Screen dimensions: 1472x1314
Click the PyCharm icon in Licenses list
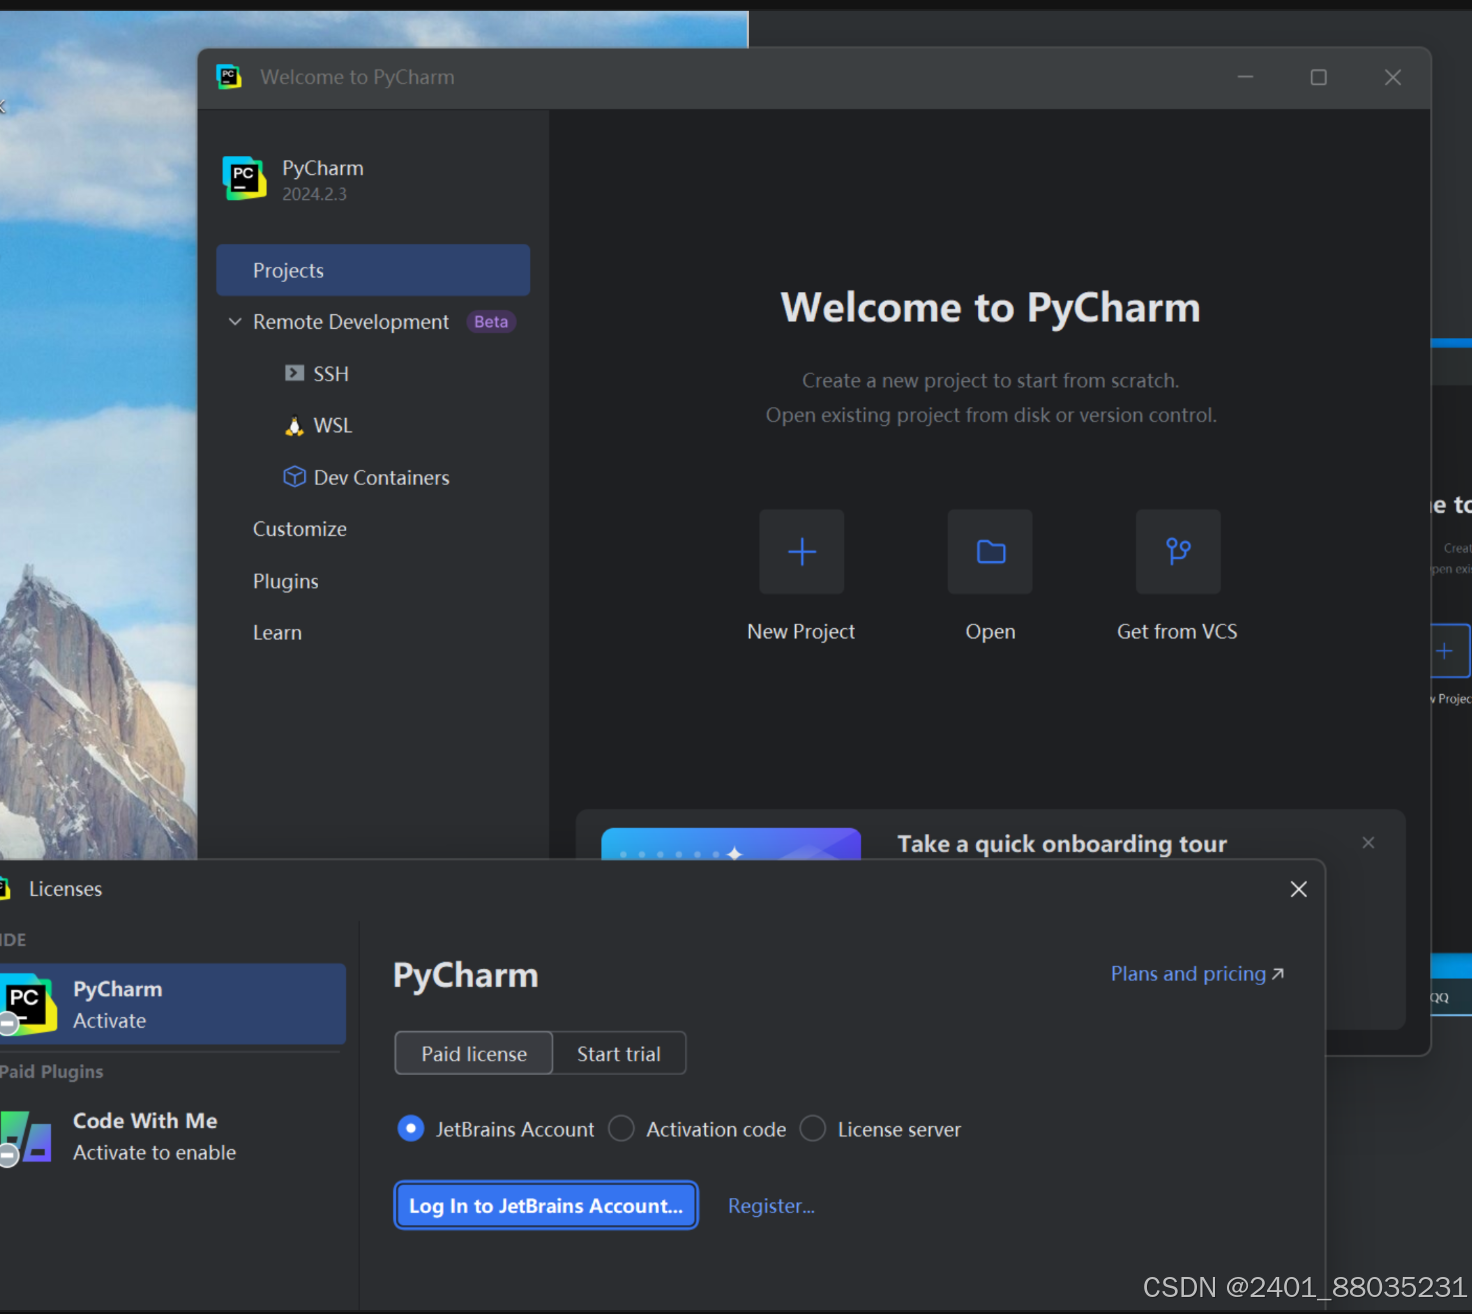[26, 1004]
